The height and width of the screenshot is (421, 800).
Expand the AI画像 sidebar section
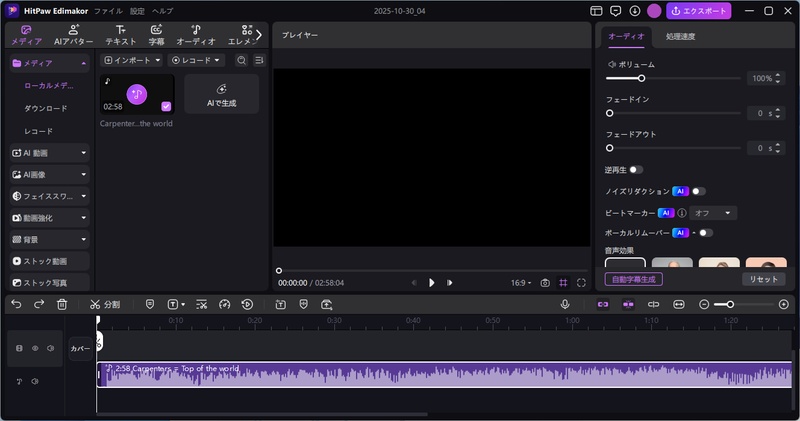click(x=49, y=175)
